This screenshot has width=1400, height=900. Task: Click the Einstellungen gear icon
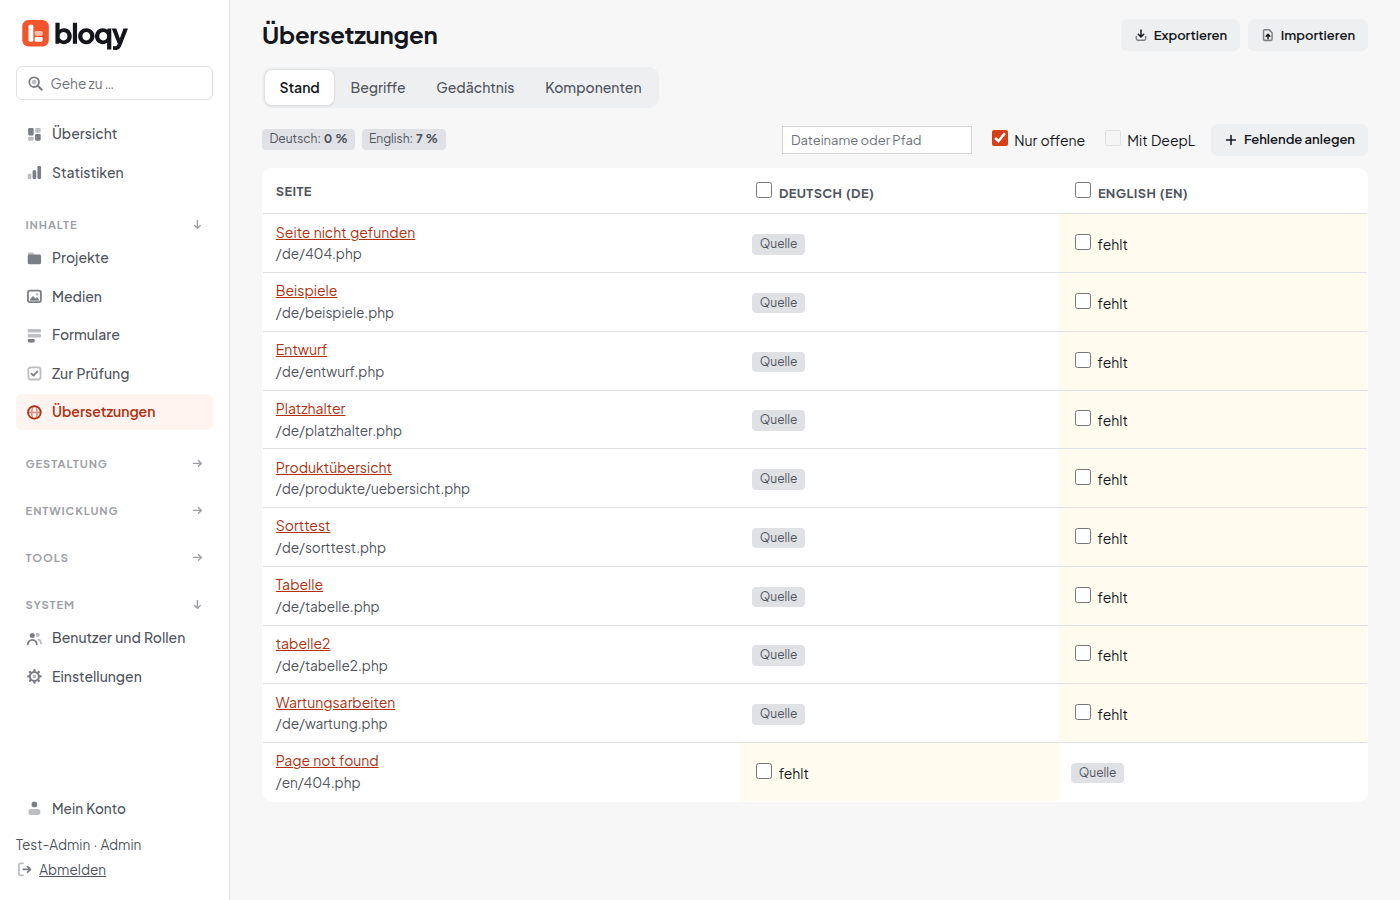pyautogui.click(x=34, y=677)
